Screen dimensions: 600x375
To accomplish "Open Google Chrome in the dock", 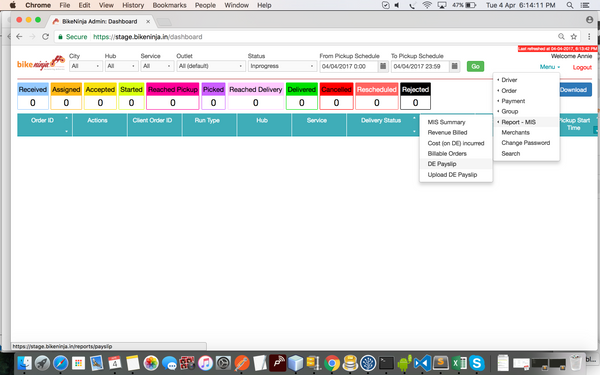I will pos(332,363).
